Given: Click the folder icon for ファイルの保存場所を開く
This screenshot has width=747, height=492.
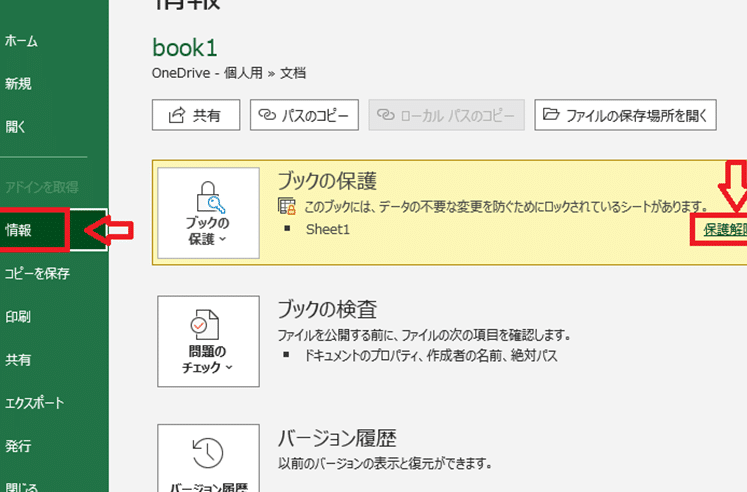Looking at the screenshot, I should click(x=551, y=115).
